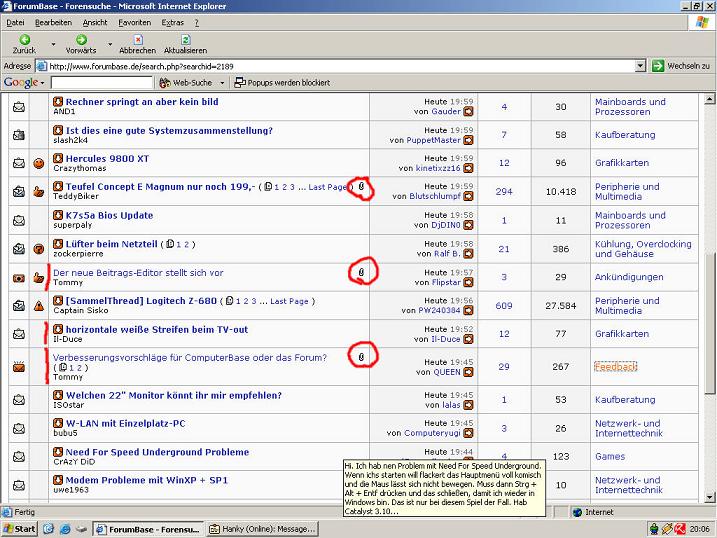Open the Zurück history dropdown arrow
717x538 pixels.
[53, 44]
